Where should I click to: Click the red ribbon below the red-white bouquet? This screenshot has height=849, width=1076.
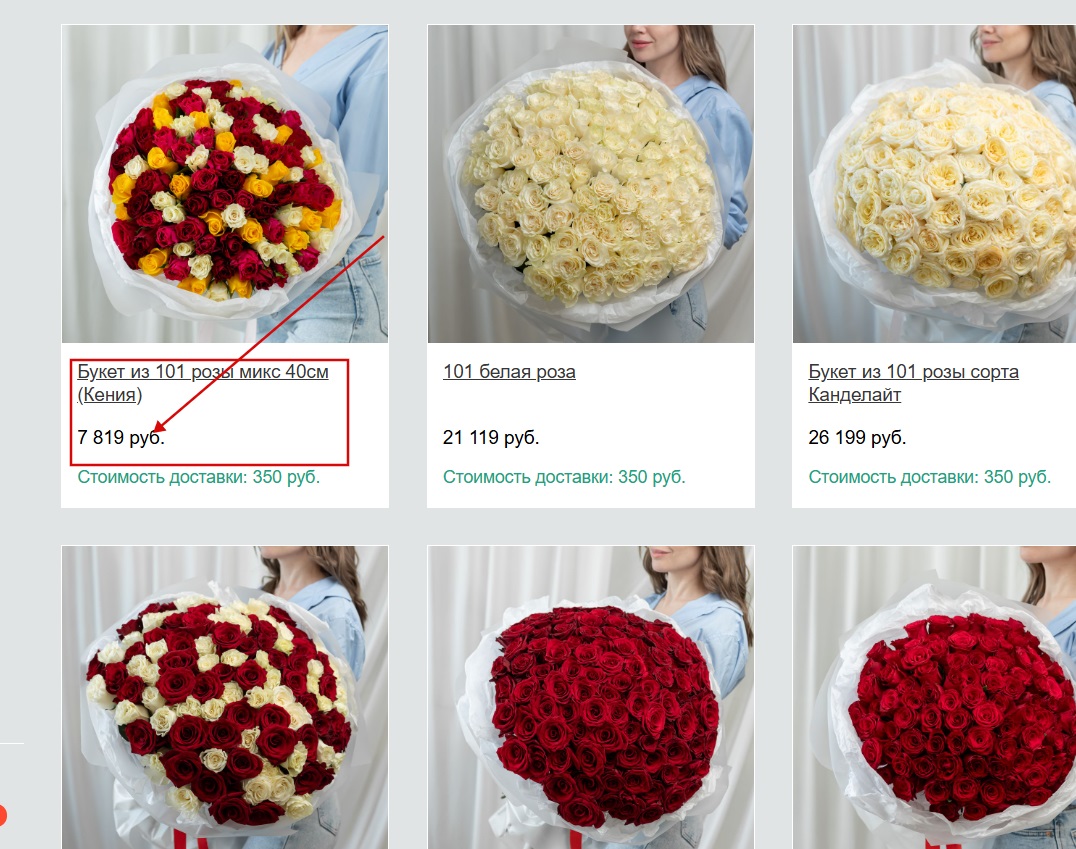[189, 839]
